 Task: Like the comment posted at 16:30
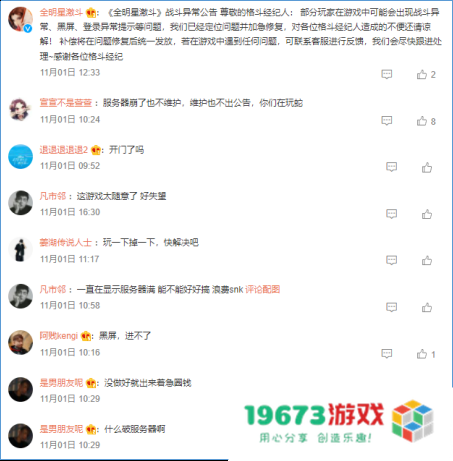[427, 214]
